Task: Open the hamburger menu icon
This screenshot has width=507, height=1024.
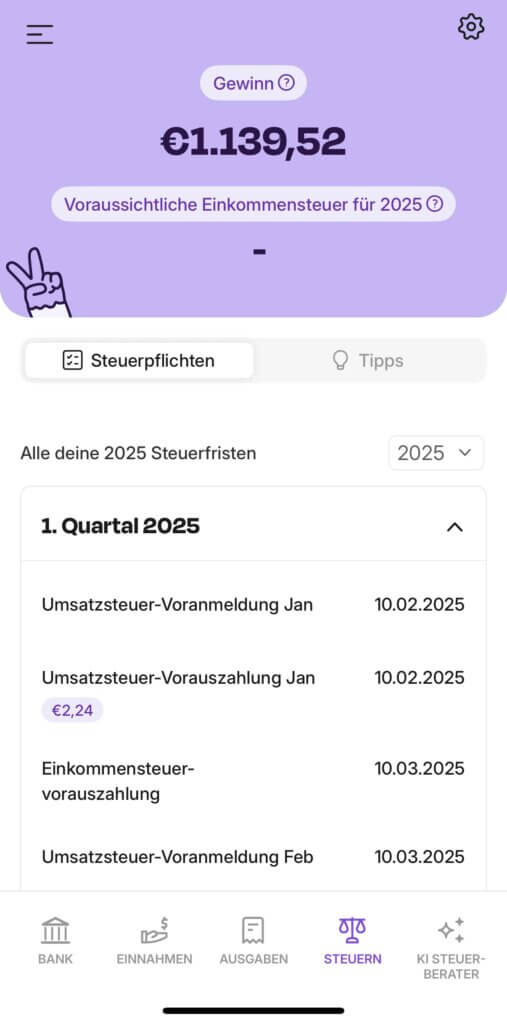Action: [x=40, y=34]
